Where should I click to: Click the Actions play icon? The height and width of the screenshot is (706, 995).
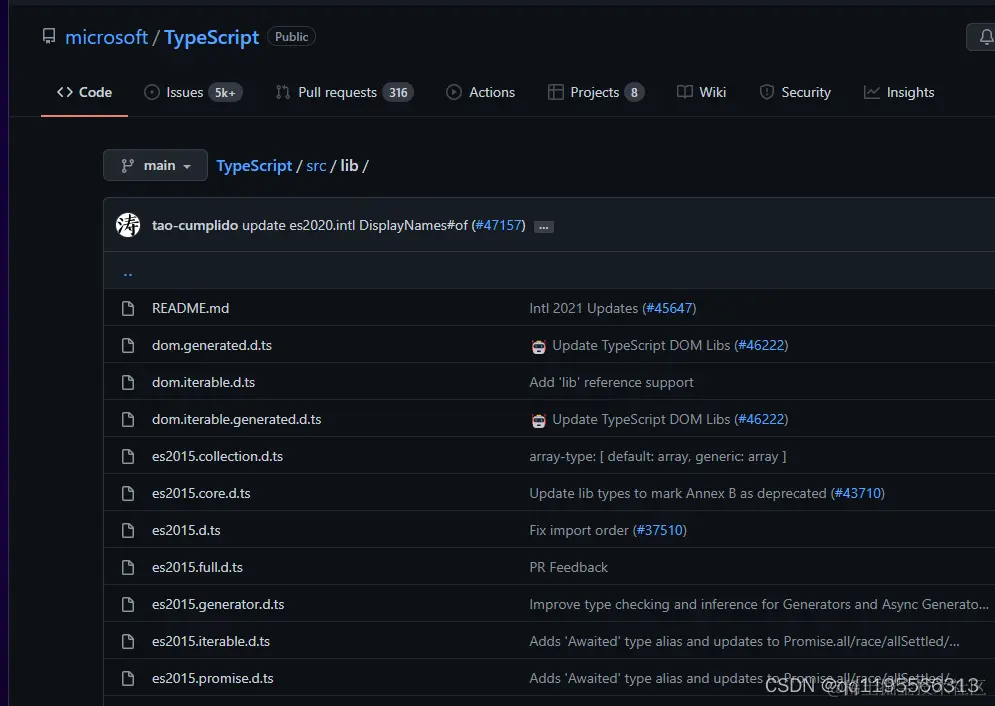pyautogui.click(x=454, y=92)
